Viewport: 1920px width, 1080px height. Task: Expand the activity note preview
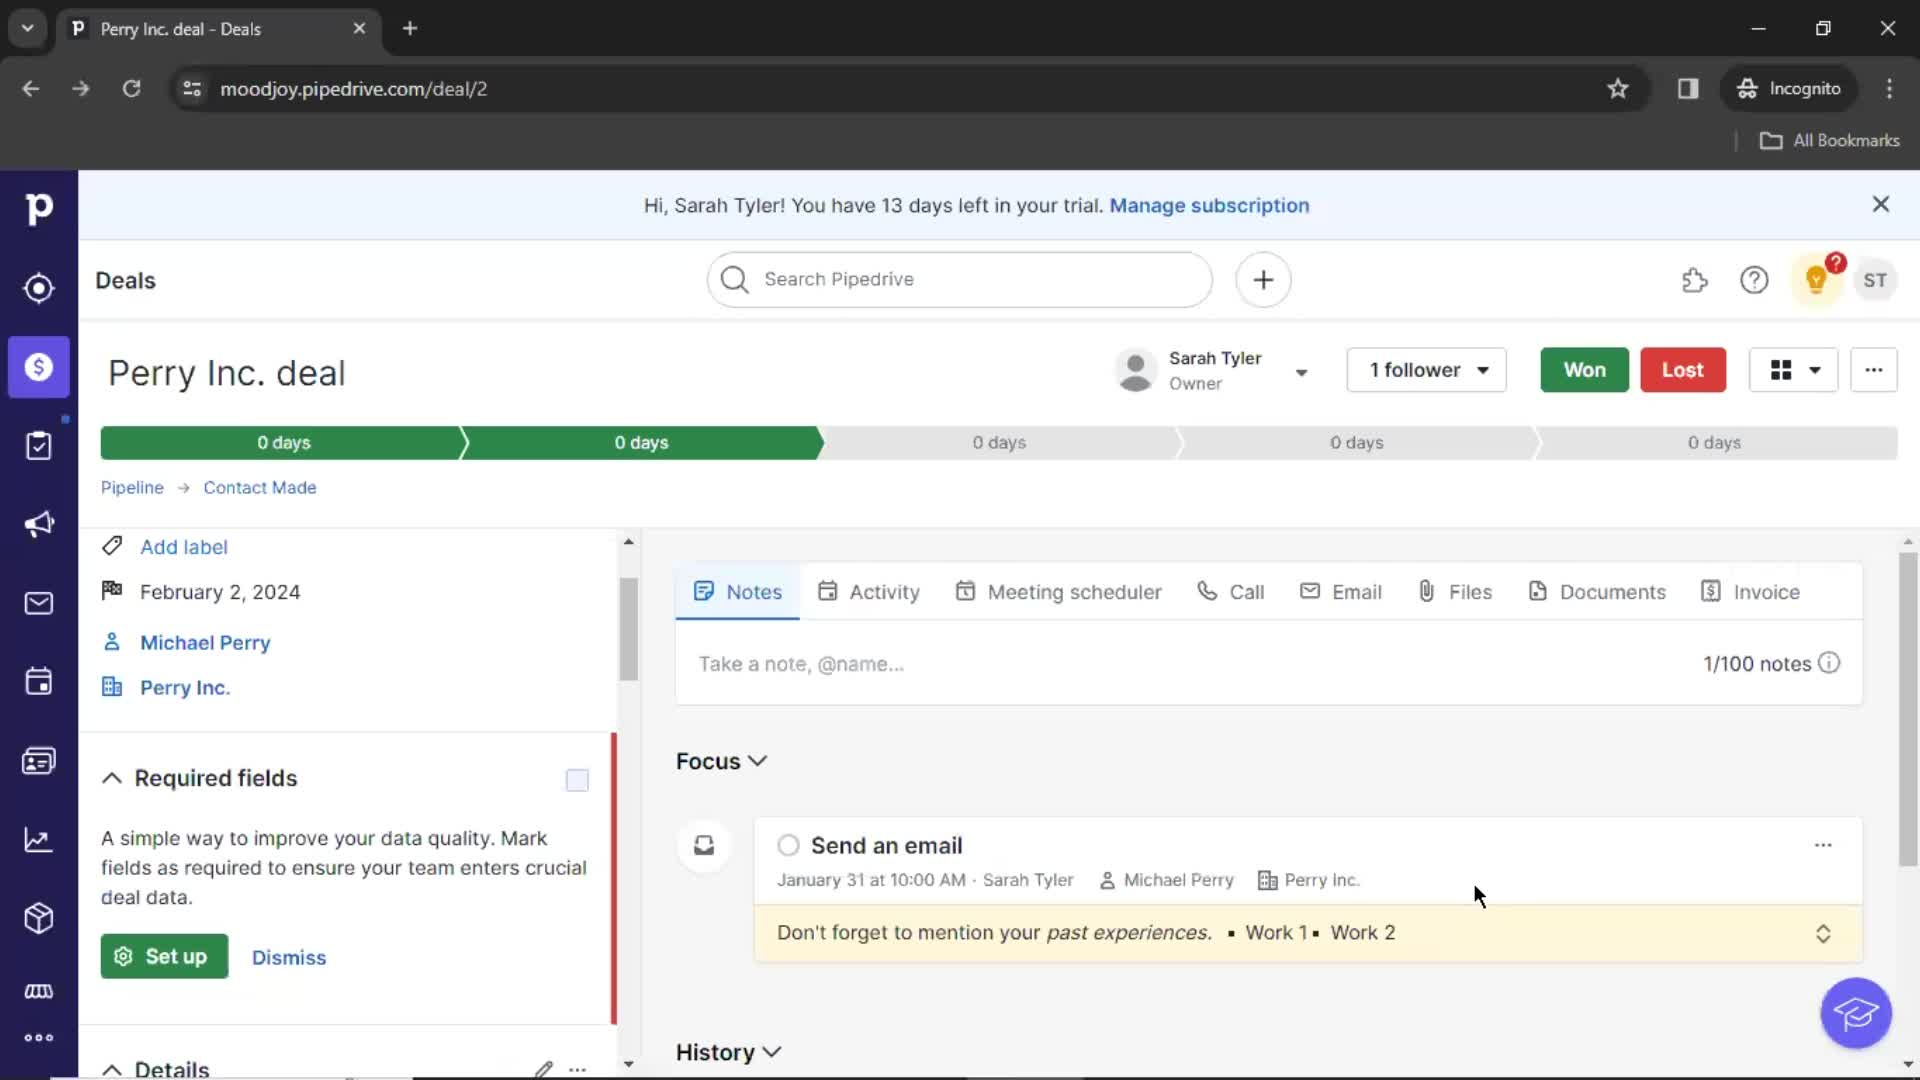click(1823, 933)
